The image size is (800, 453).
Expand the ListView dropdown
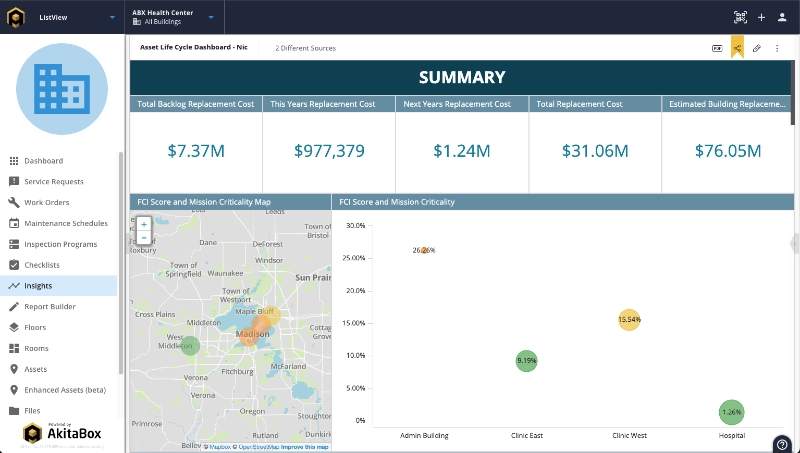tap(112, 17)
